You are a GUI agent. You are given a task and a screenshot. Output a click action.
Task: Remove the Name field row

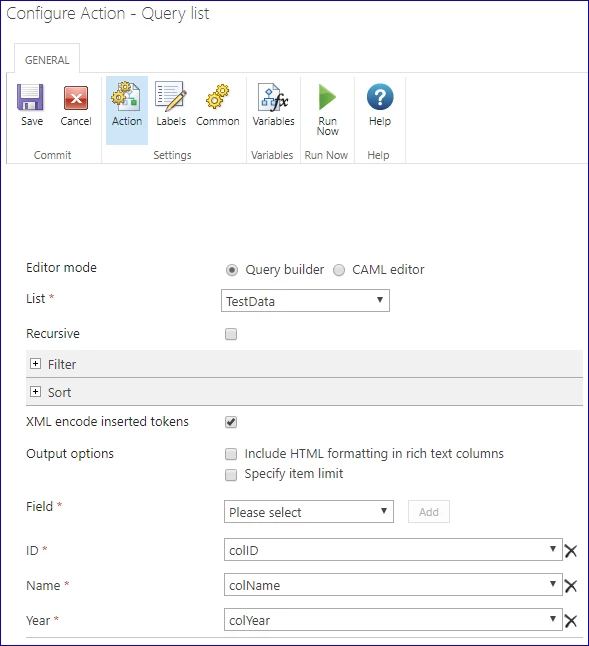571,586
